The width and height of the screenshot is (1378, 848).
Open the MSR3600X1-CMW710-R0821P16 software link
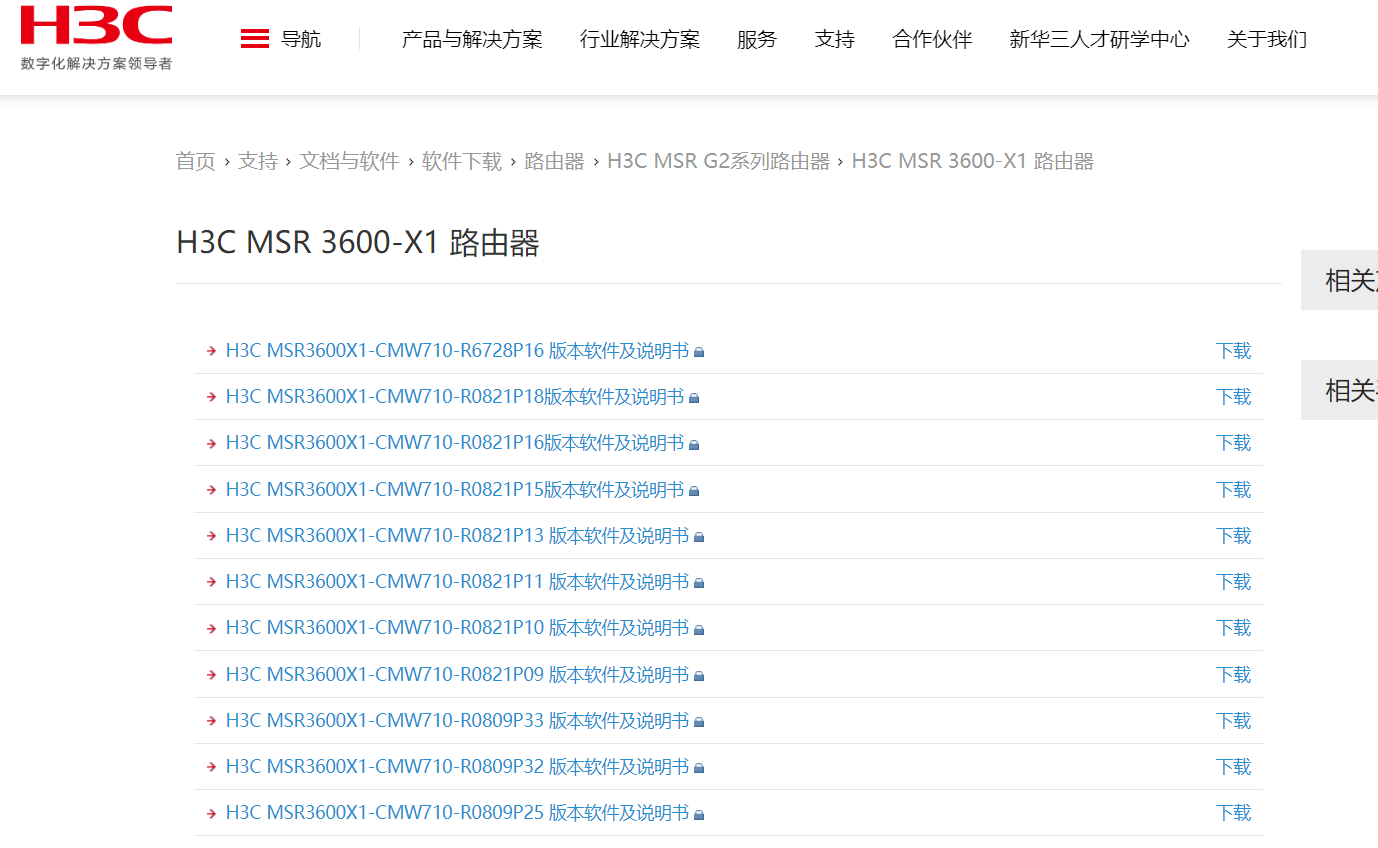(455, 443)
